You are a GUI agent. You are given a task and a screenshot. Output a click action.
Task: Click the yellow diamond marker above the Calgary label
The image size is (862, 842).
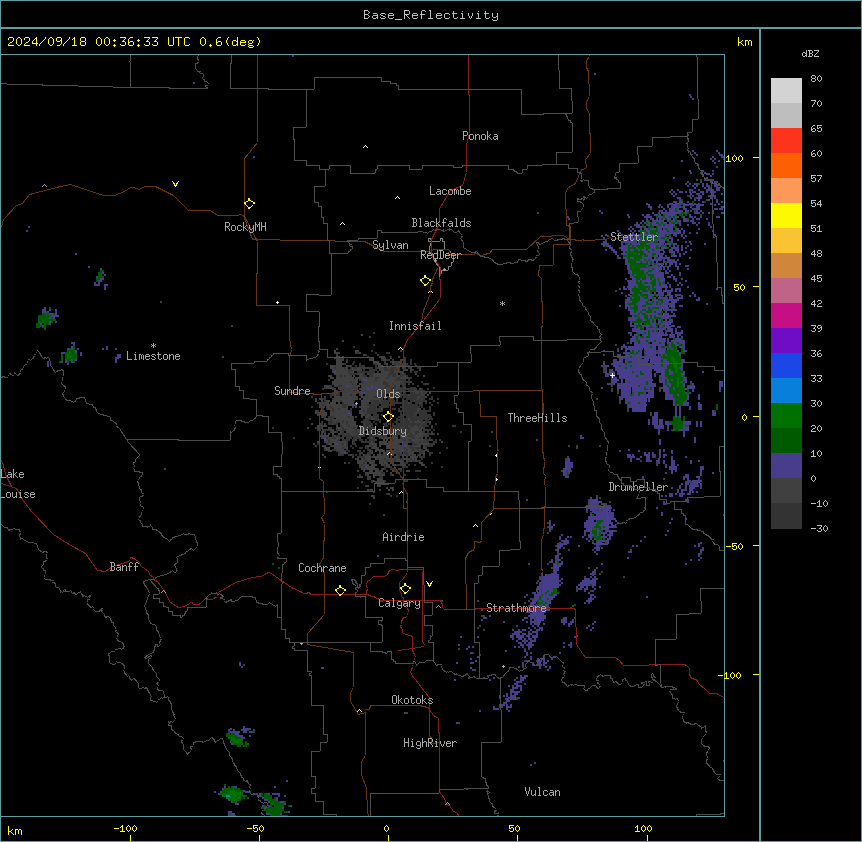pos(405,589)
